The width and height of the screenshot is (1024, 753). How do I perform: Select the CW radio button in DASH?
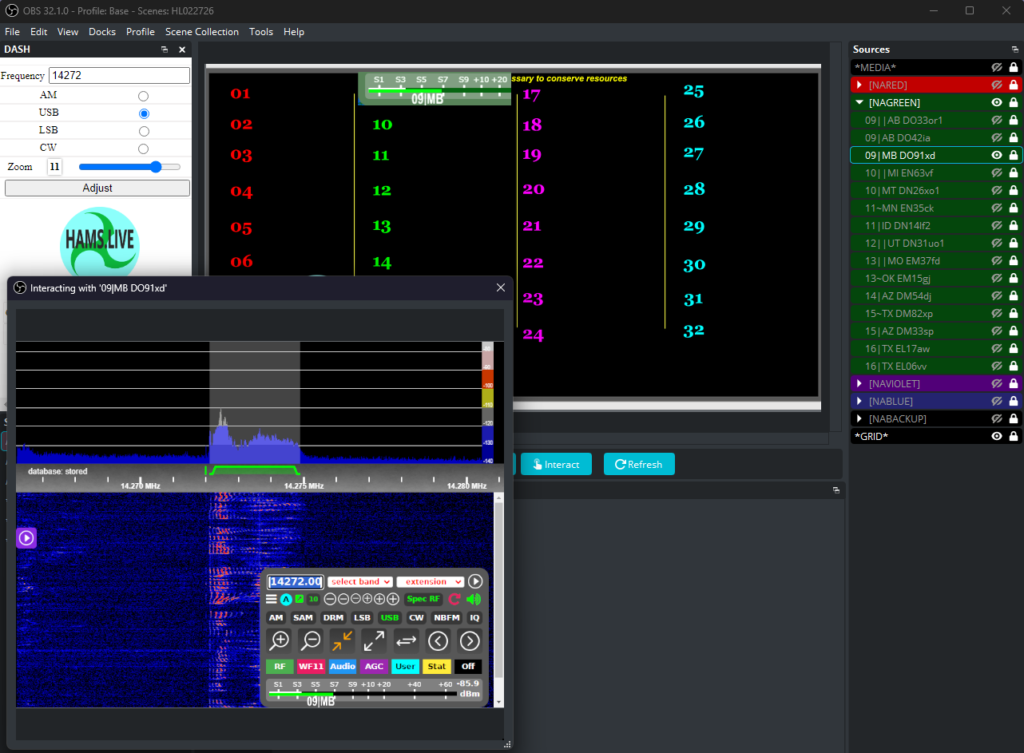tap(144, 149)
